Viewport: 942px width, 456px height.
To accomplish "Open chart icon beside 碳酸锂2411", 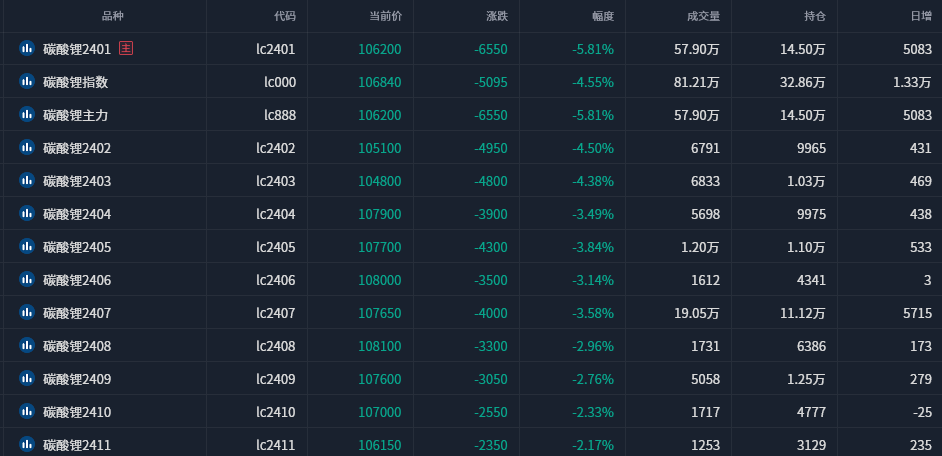I will click(26, 445).
